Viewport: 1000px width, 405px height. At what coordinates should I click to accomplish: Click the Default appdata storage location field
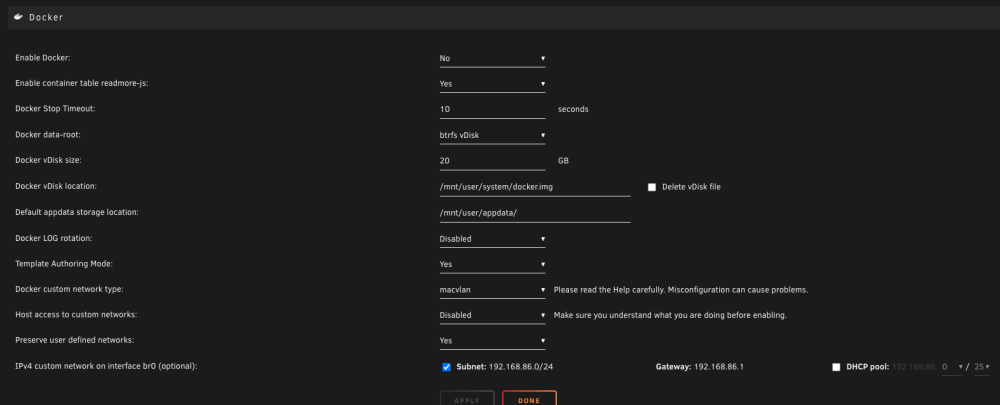pyautogui.click(x=534, y=212)
